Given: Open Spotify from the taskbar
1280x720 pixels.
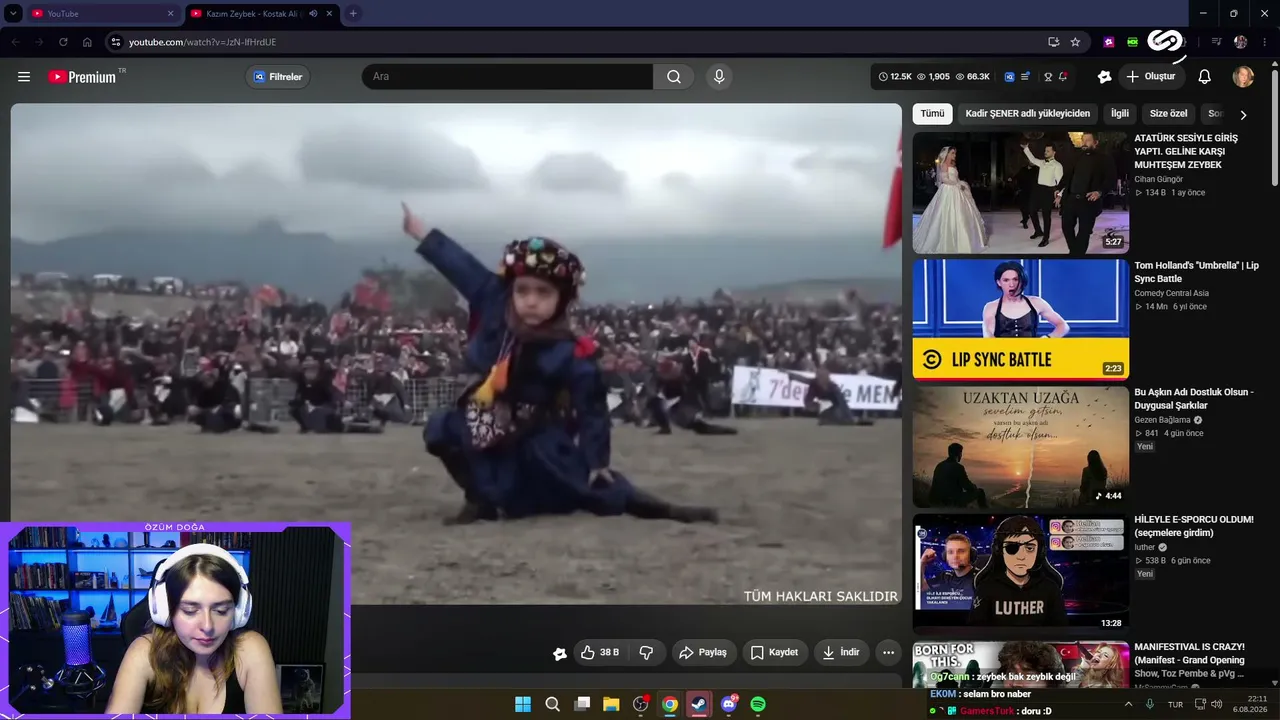Looking at the screenshot, I should pyautogui.click(x=758, y=704).
